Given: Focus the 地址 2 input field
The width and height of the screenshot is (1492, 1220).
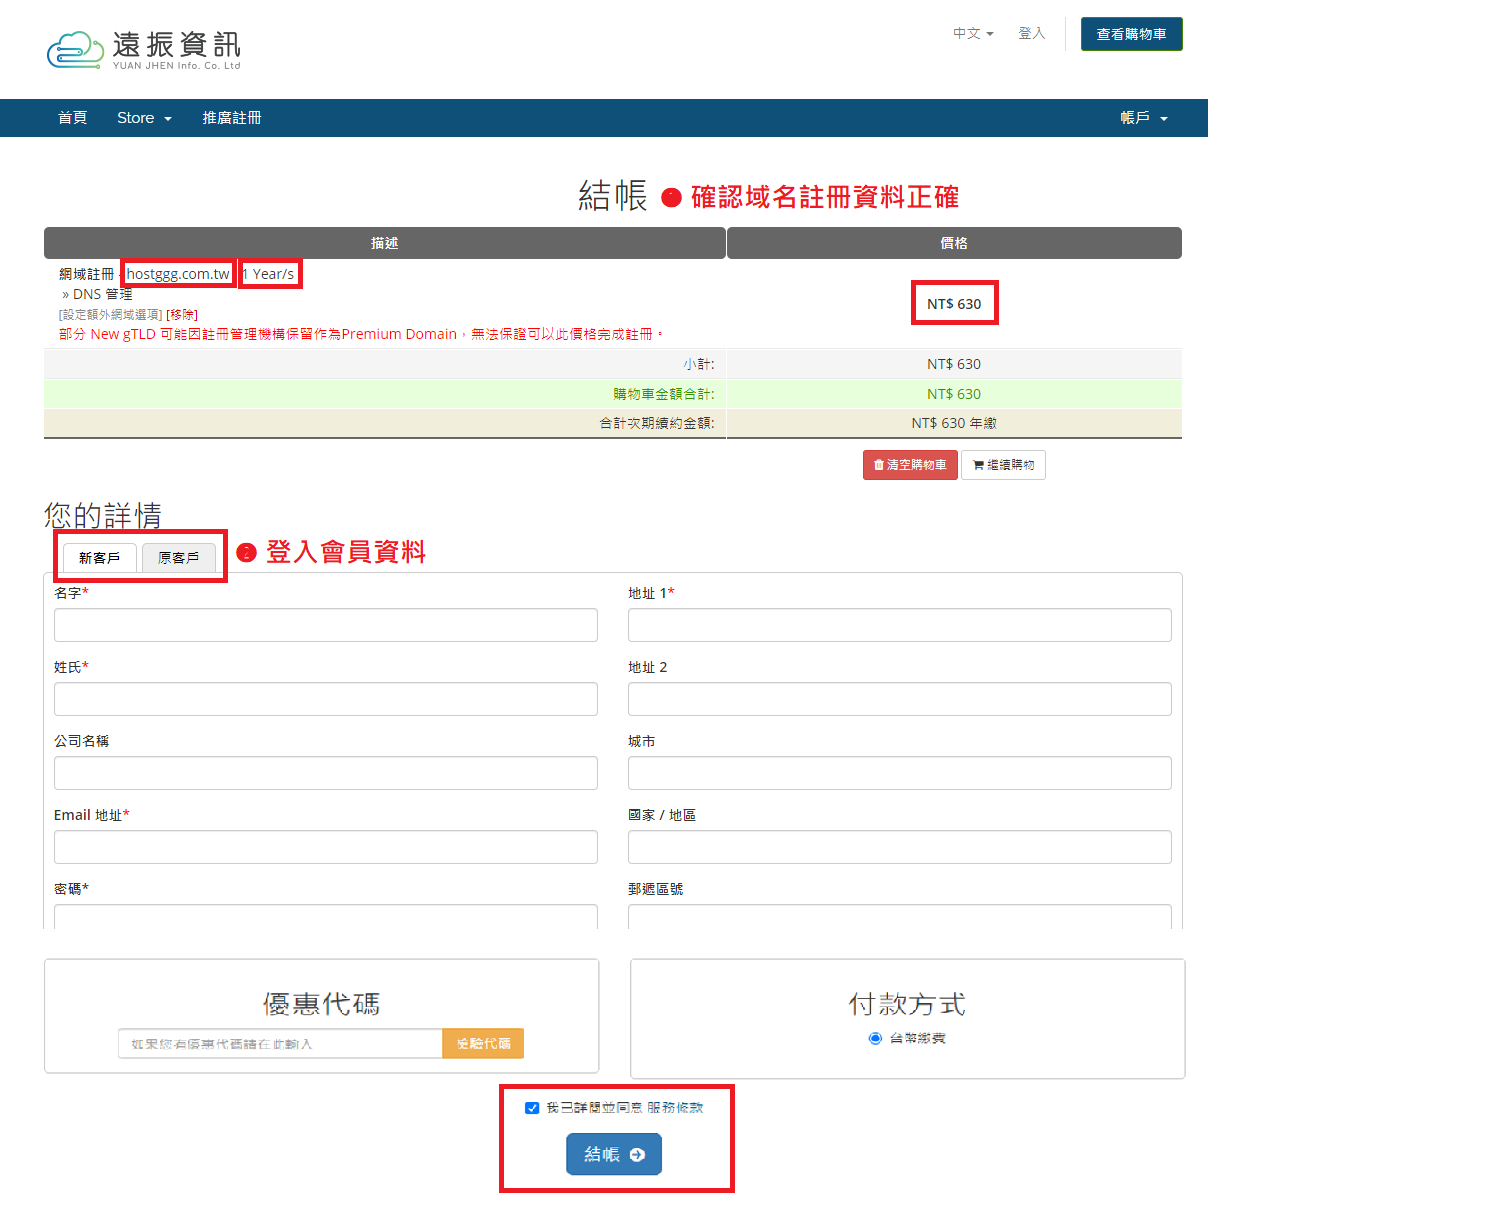Looking at the screenshot, I should (x=900, y=699).
